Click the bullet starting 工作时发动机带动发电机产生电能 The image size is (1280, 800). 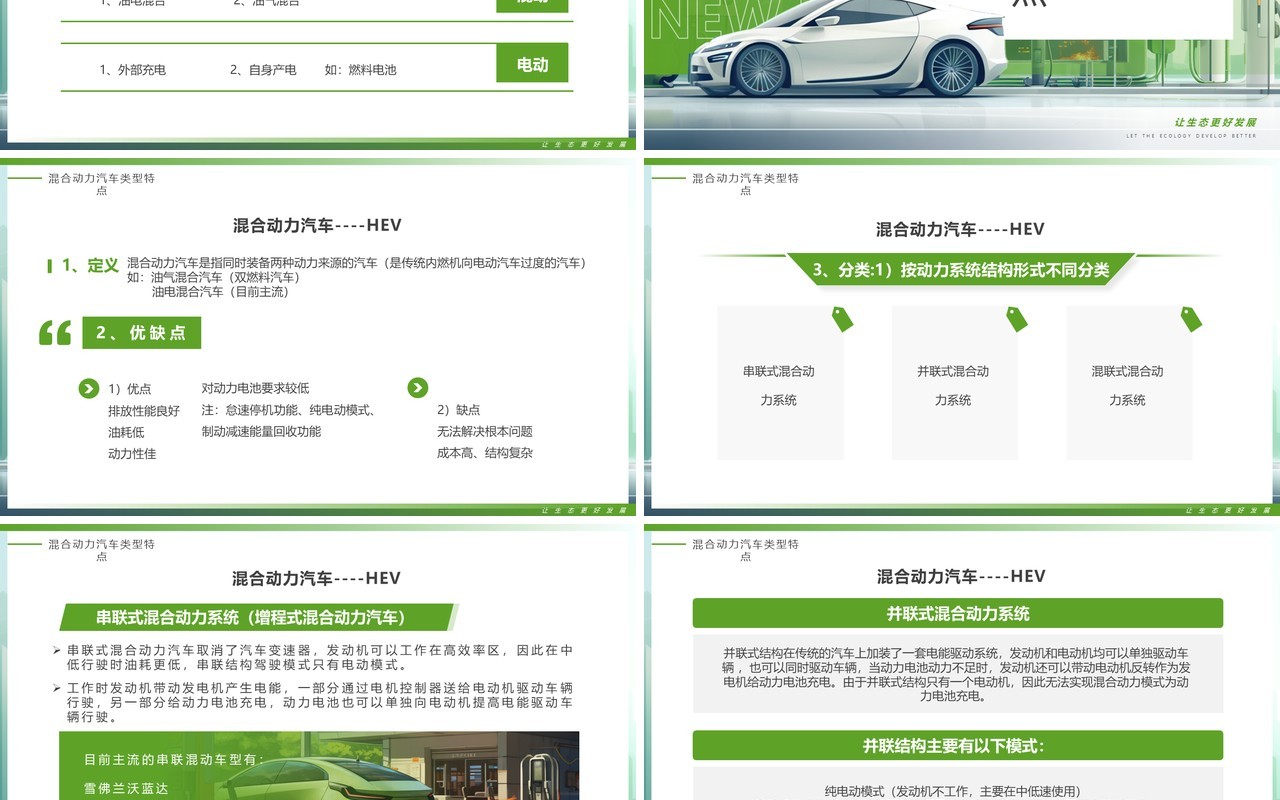pos(319,703)
